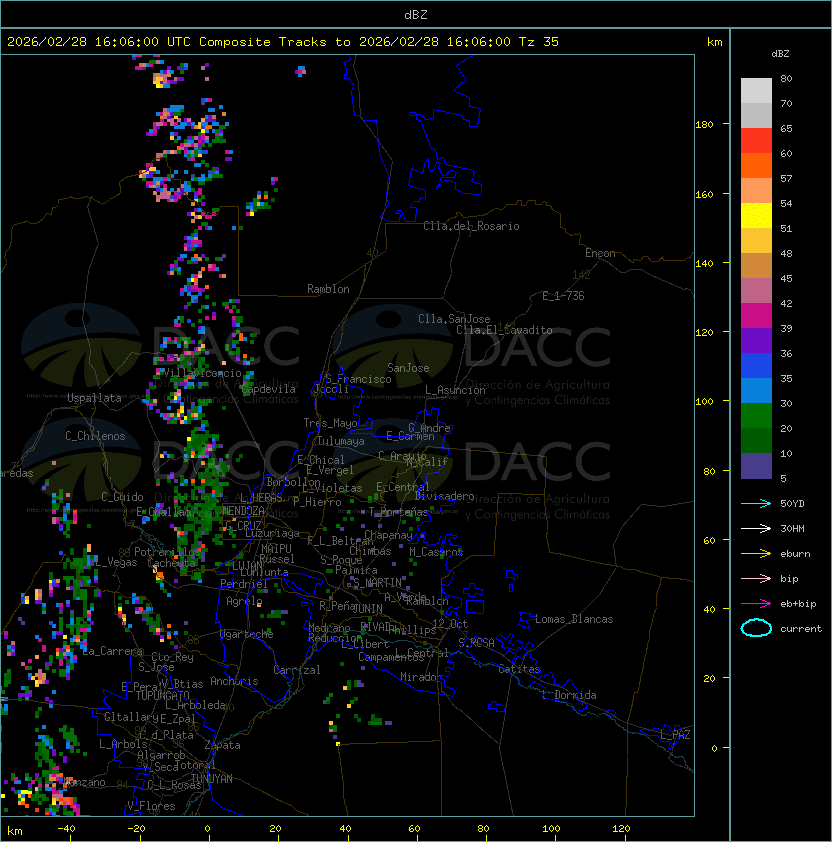Select the orange 57-60 dBZ color band
The height and width of the screenshot is (842, 832).
756,165
